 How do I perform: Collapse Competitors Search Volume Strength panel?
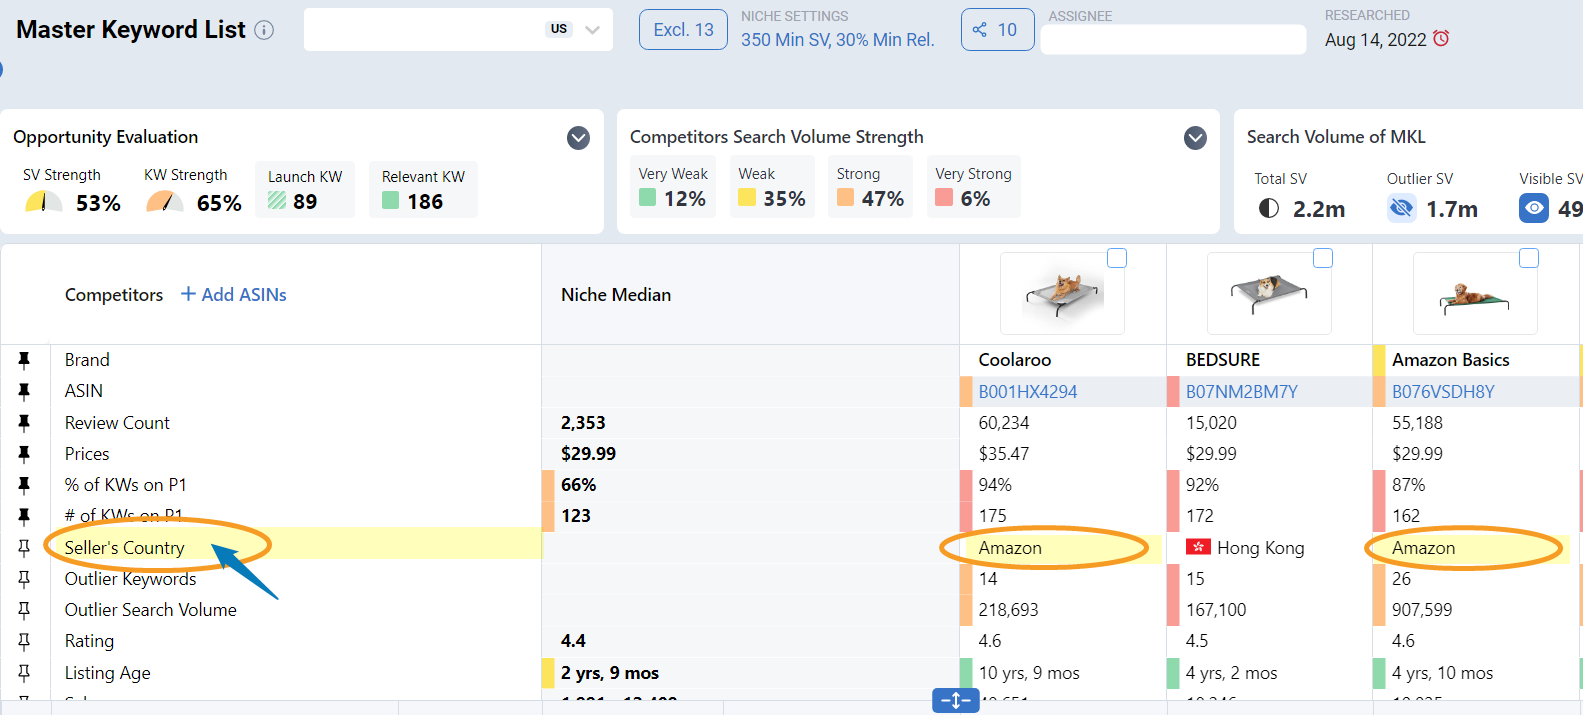point(1195,138)
